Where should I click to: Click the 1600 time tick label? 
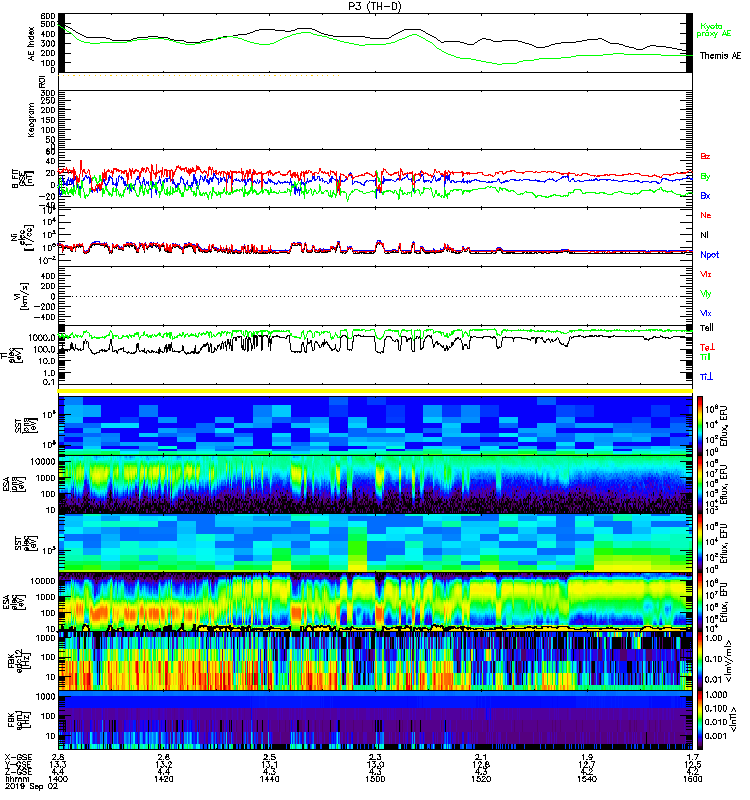click(x=692, y=779)
